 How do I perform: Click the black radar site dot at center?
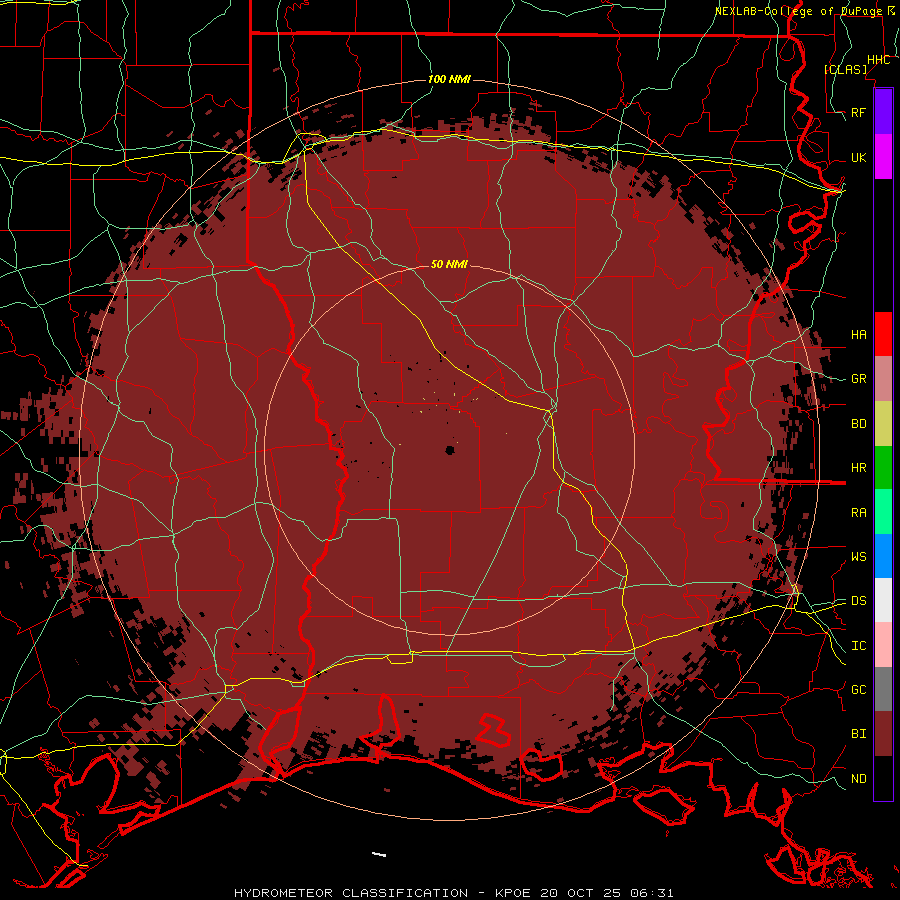tap(450, 451)
